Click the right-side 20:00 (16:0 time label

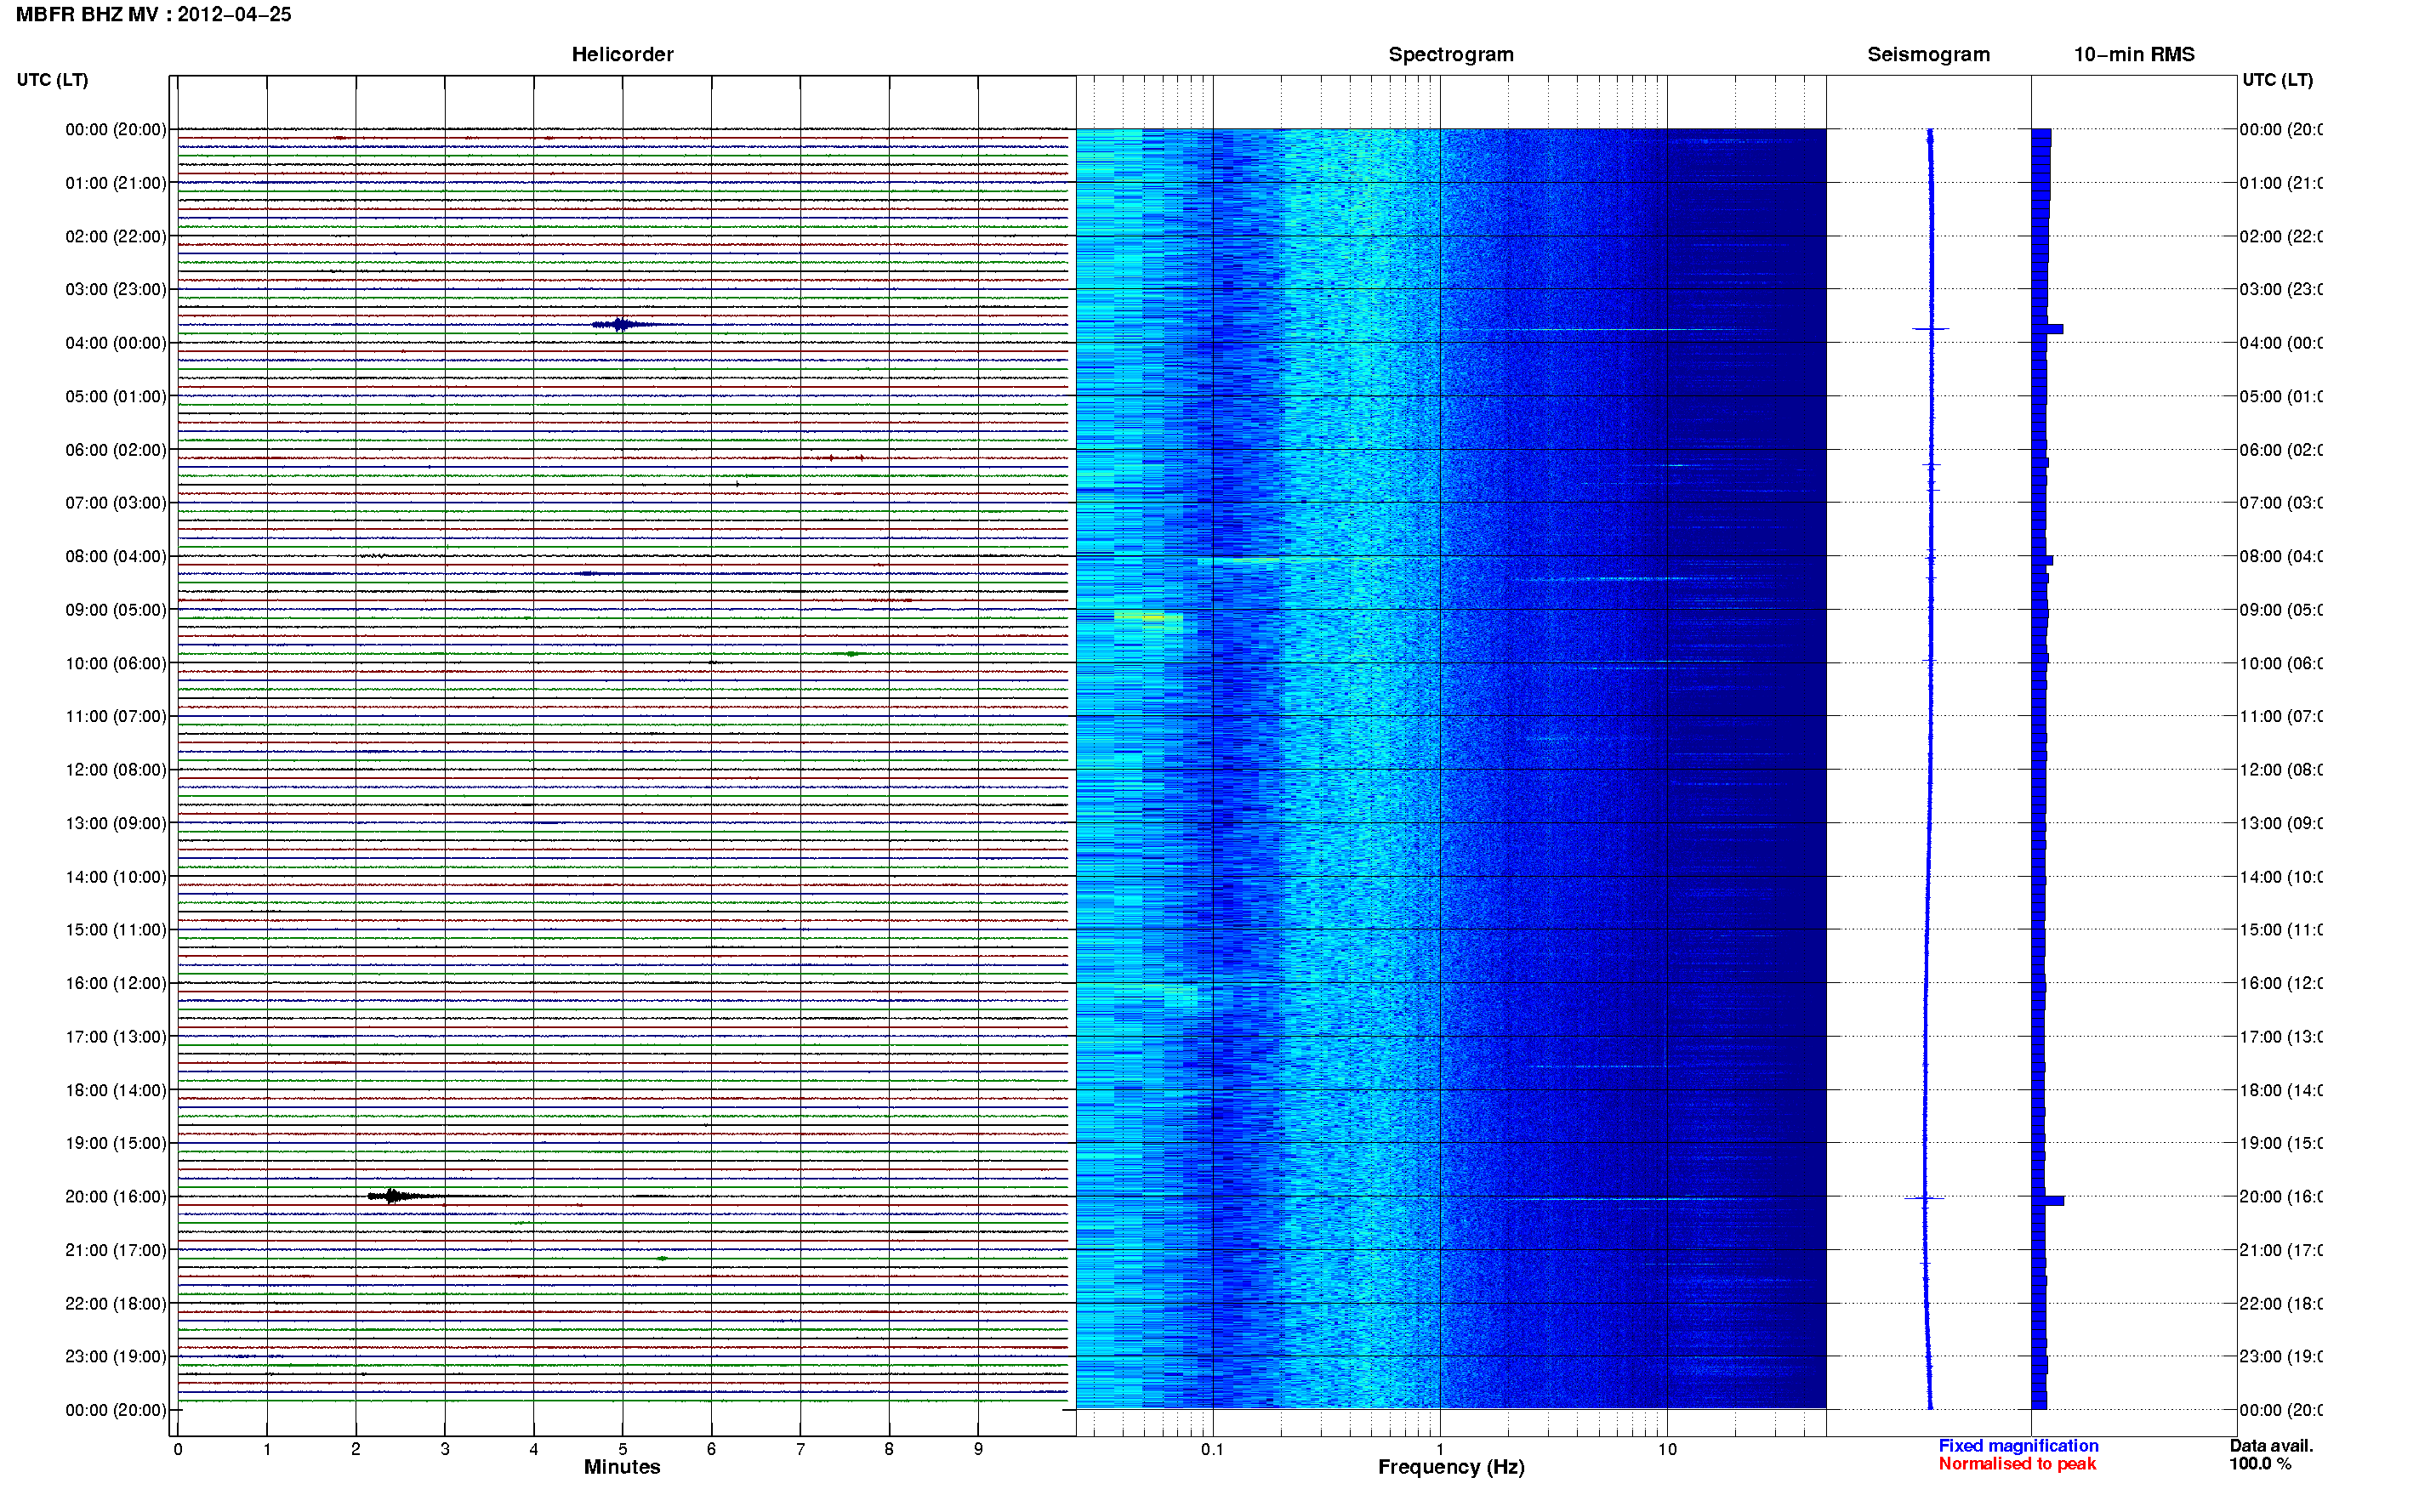[x=2281, y=1197]
